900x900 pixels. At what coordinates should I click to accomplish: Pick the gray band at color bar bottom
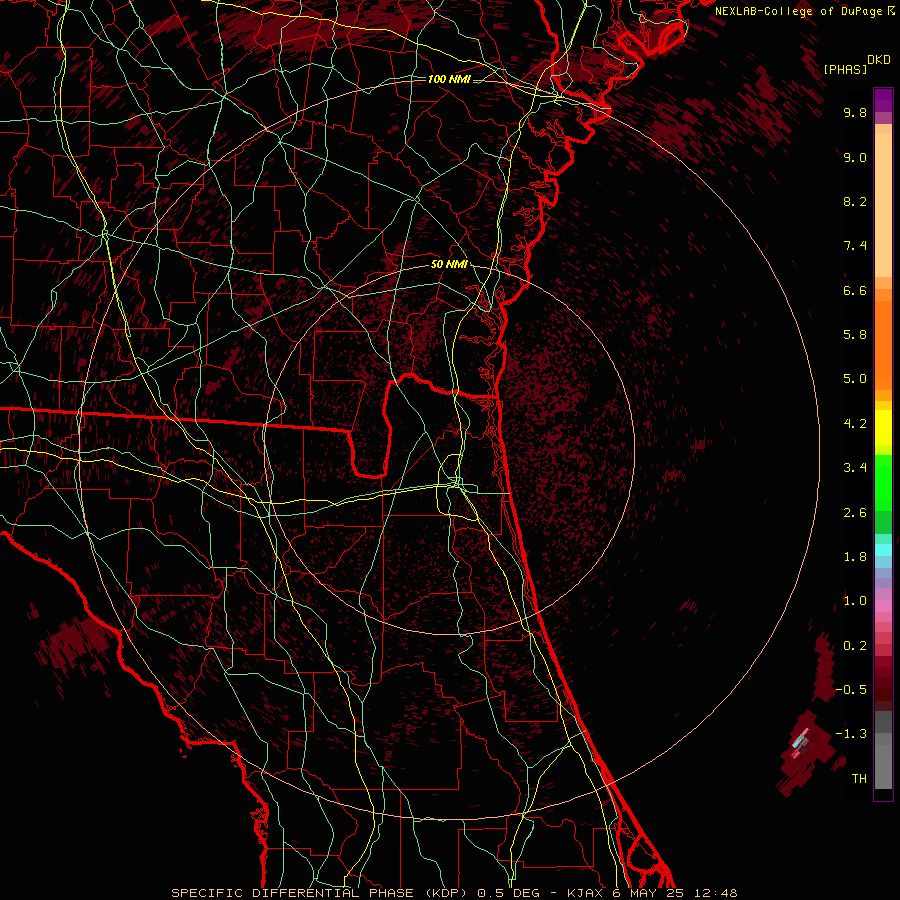(883, 766)
